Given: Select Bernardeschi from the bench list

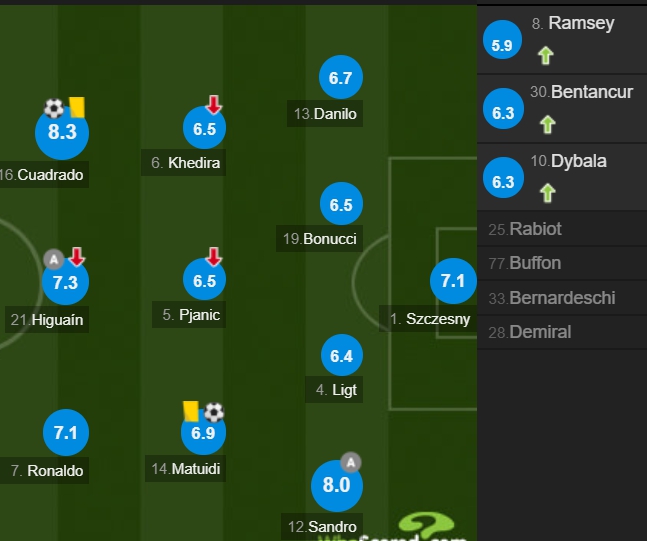Looking at the screenshot, I should tap(562, 298).
